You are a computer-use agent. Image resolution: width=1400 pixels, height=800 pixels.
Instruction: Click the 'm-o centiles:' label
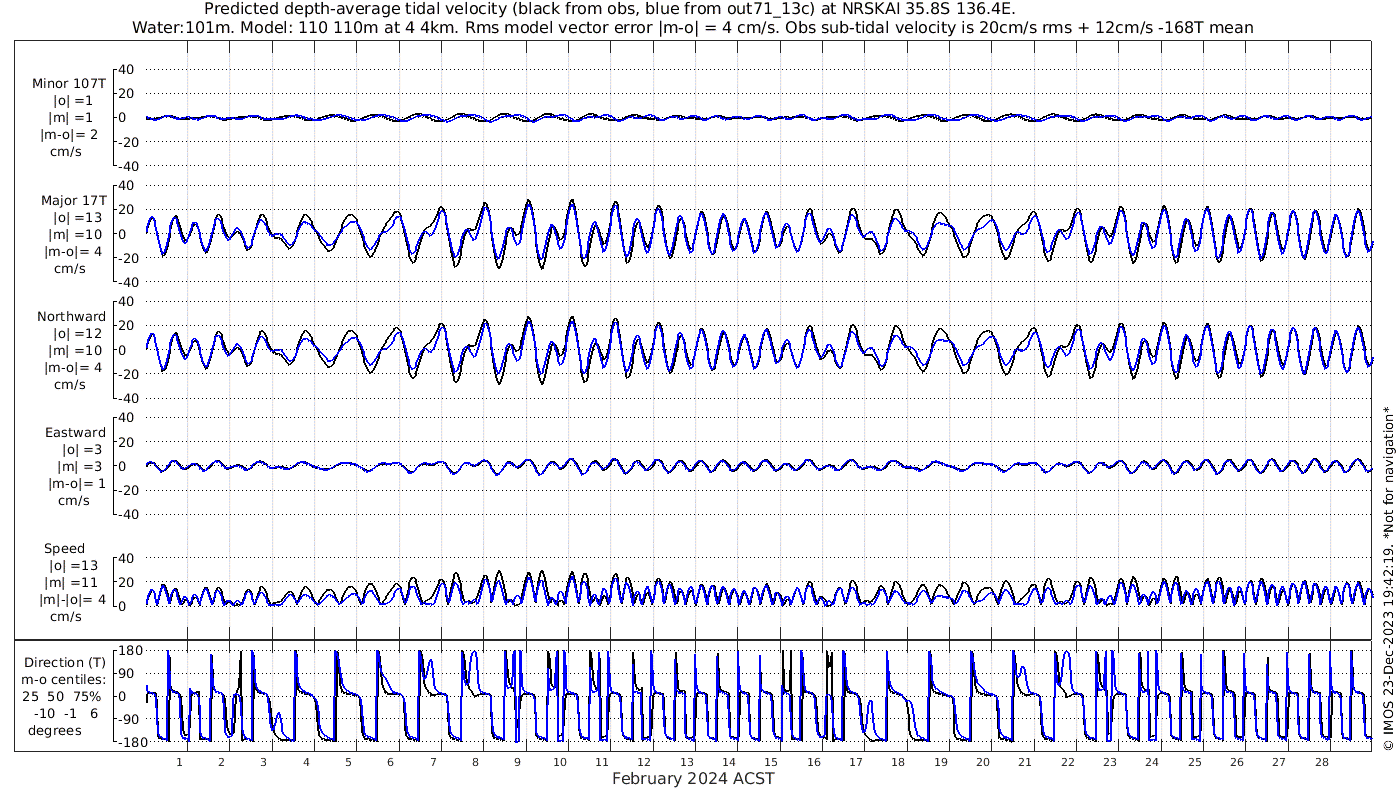66,680
